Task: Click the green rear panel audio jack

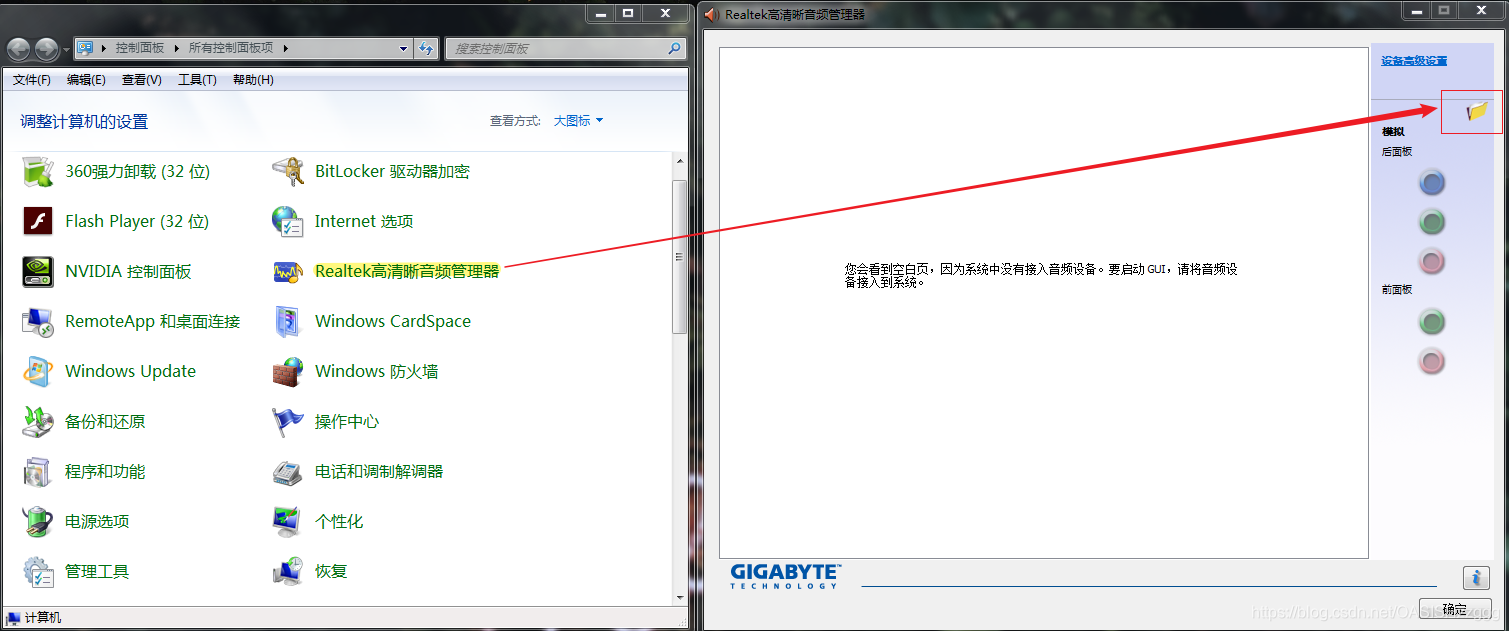Action: tap(1432, 222)
